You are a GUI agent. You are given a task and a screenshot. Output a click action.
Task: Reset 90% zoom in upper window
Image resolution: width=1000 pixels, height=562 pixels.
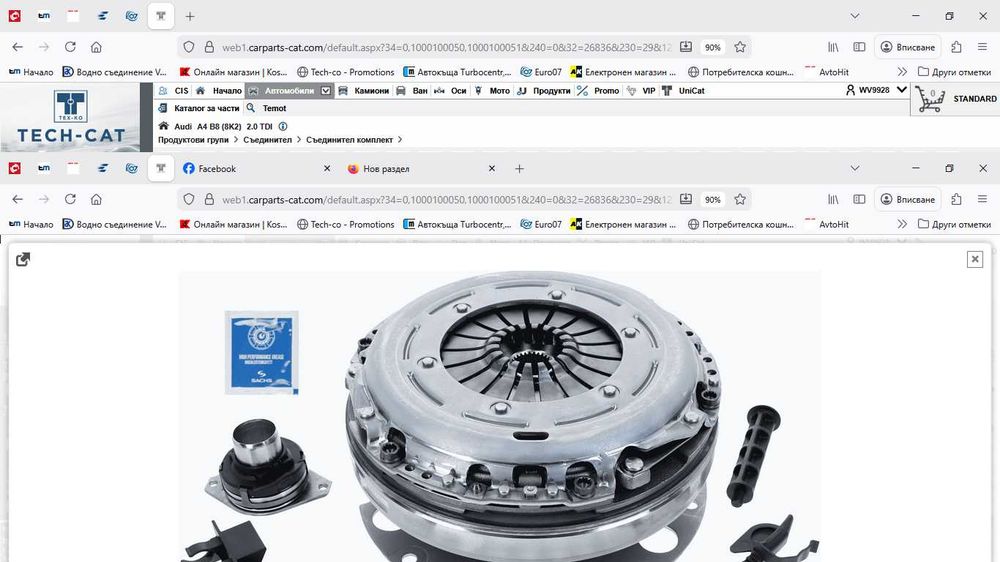pos(712,47)
